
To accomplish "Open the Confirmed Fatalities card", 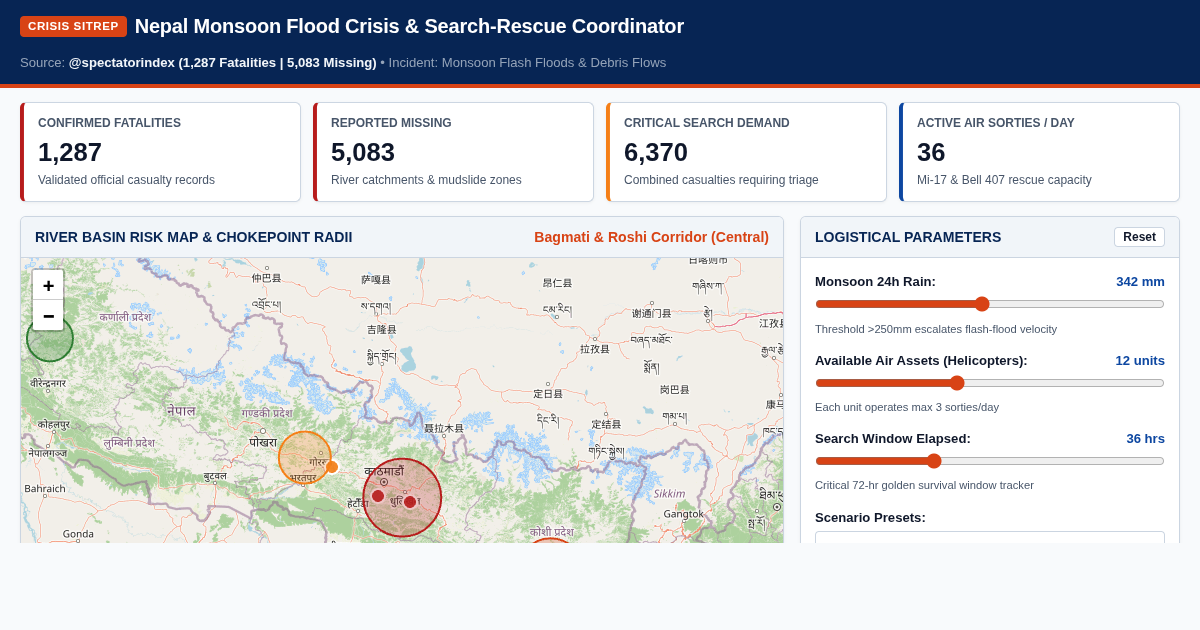I will [x=160, y=152].
